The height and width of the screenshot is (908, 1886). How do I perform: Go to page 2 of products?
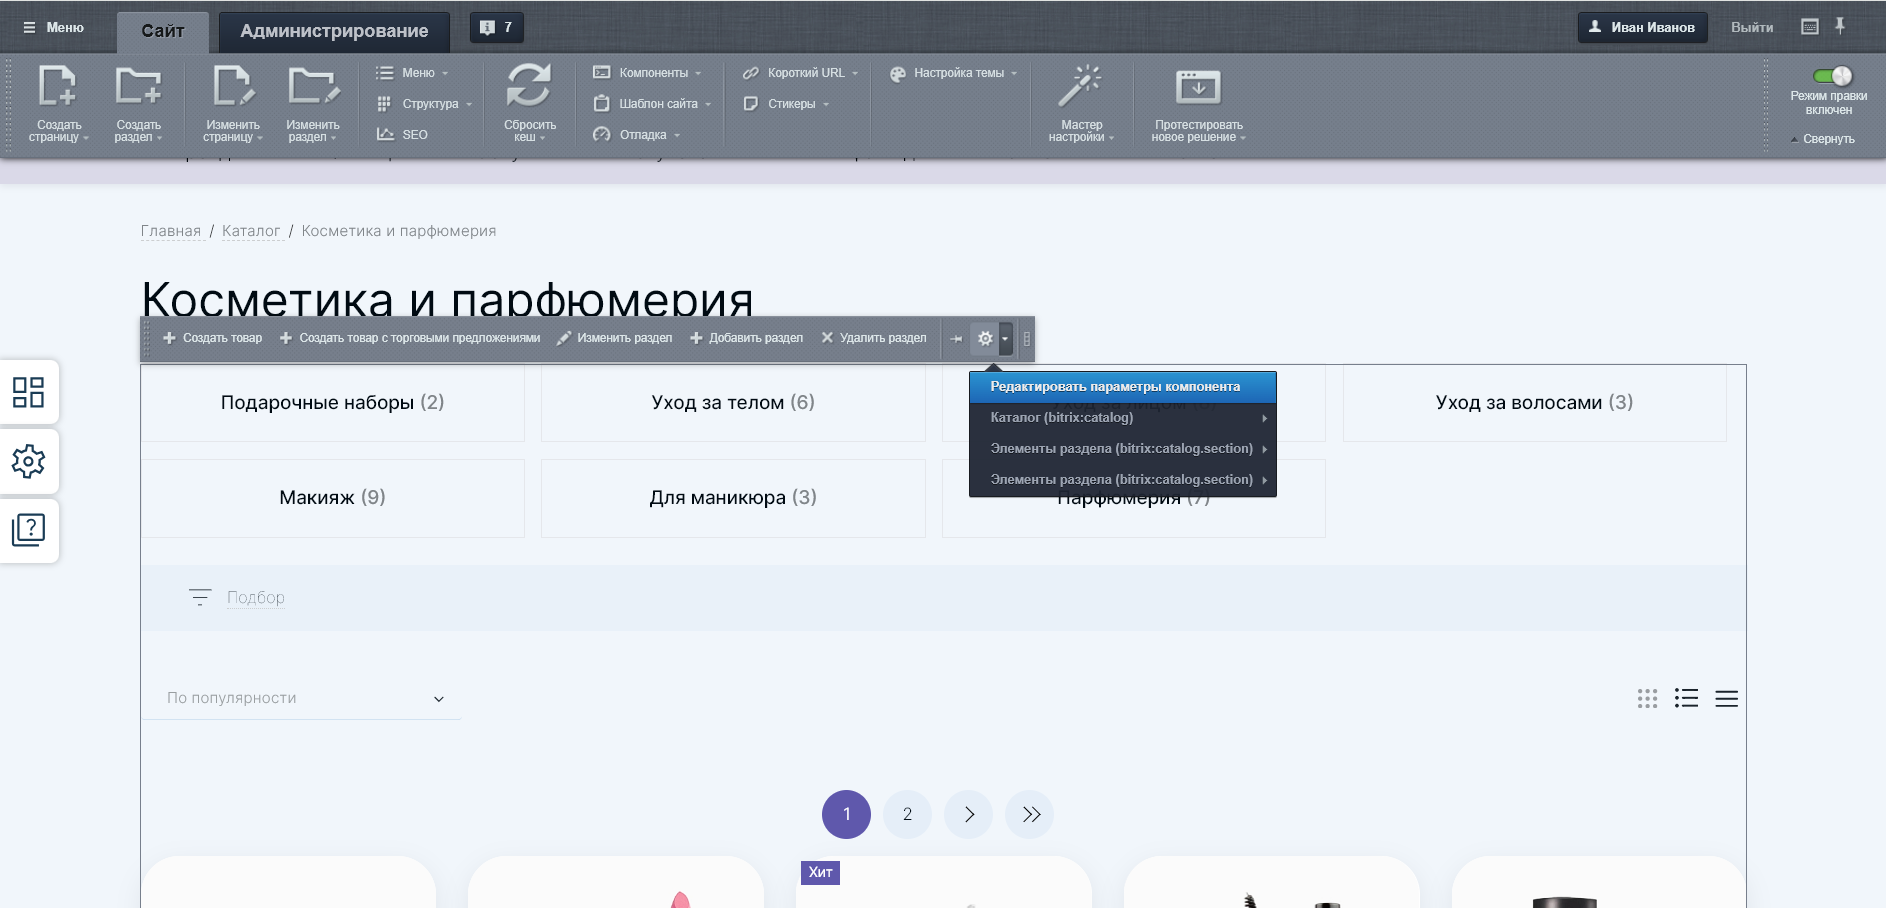[907, 814]
